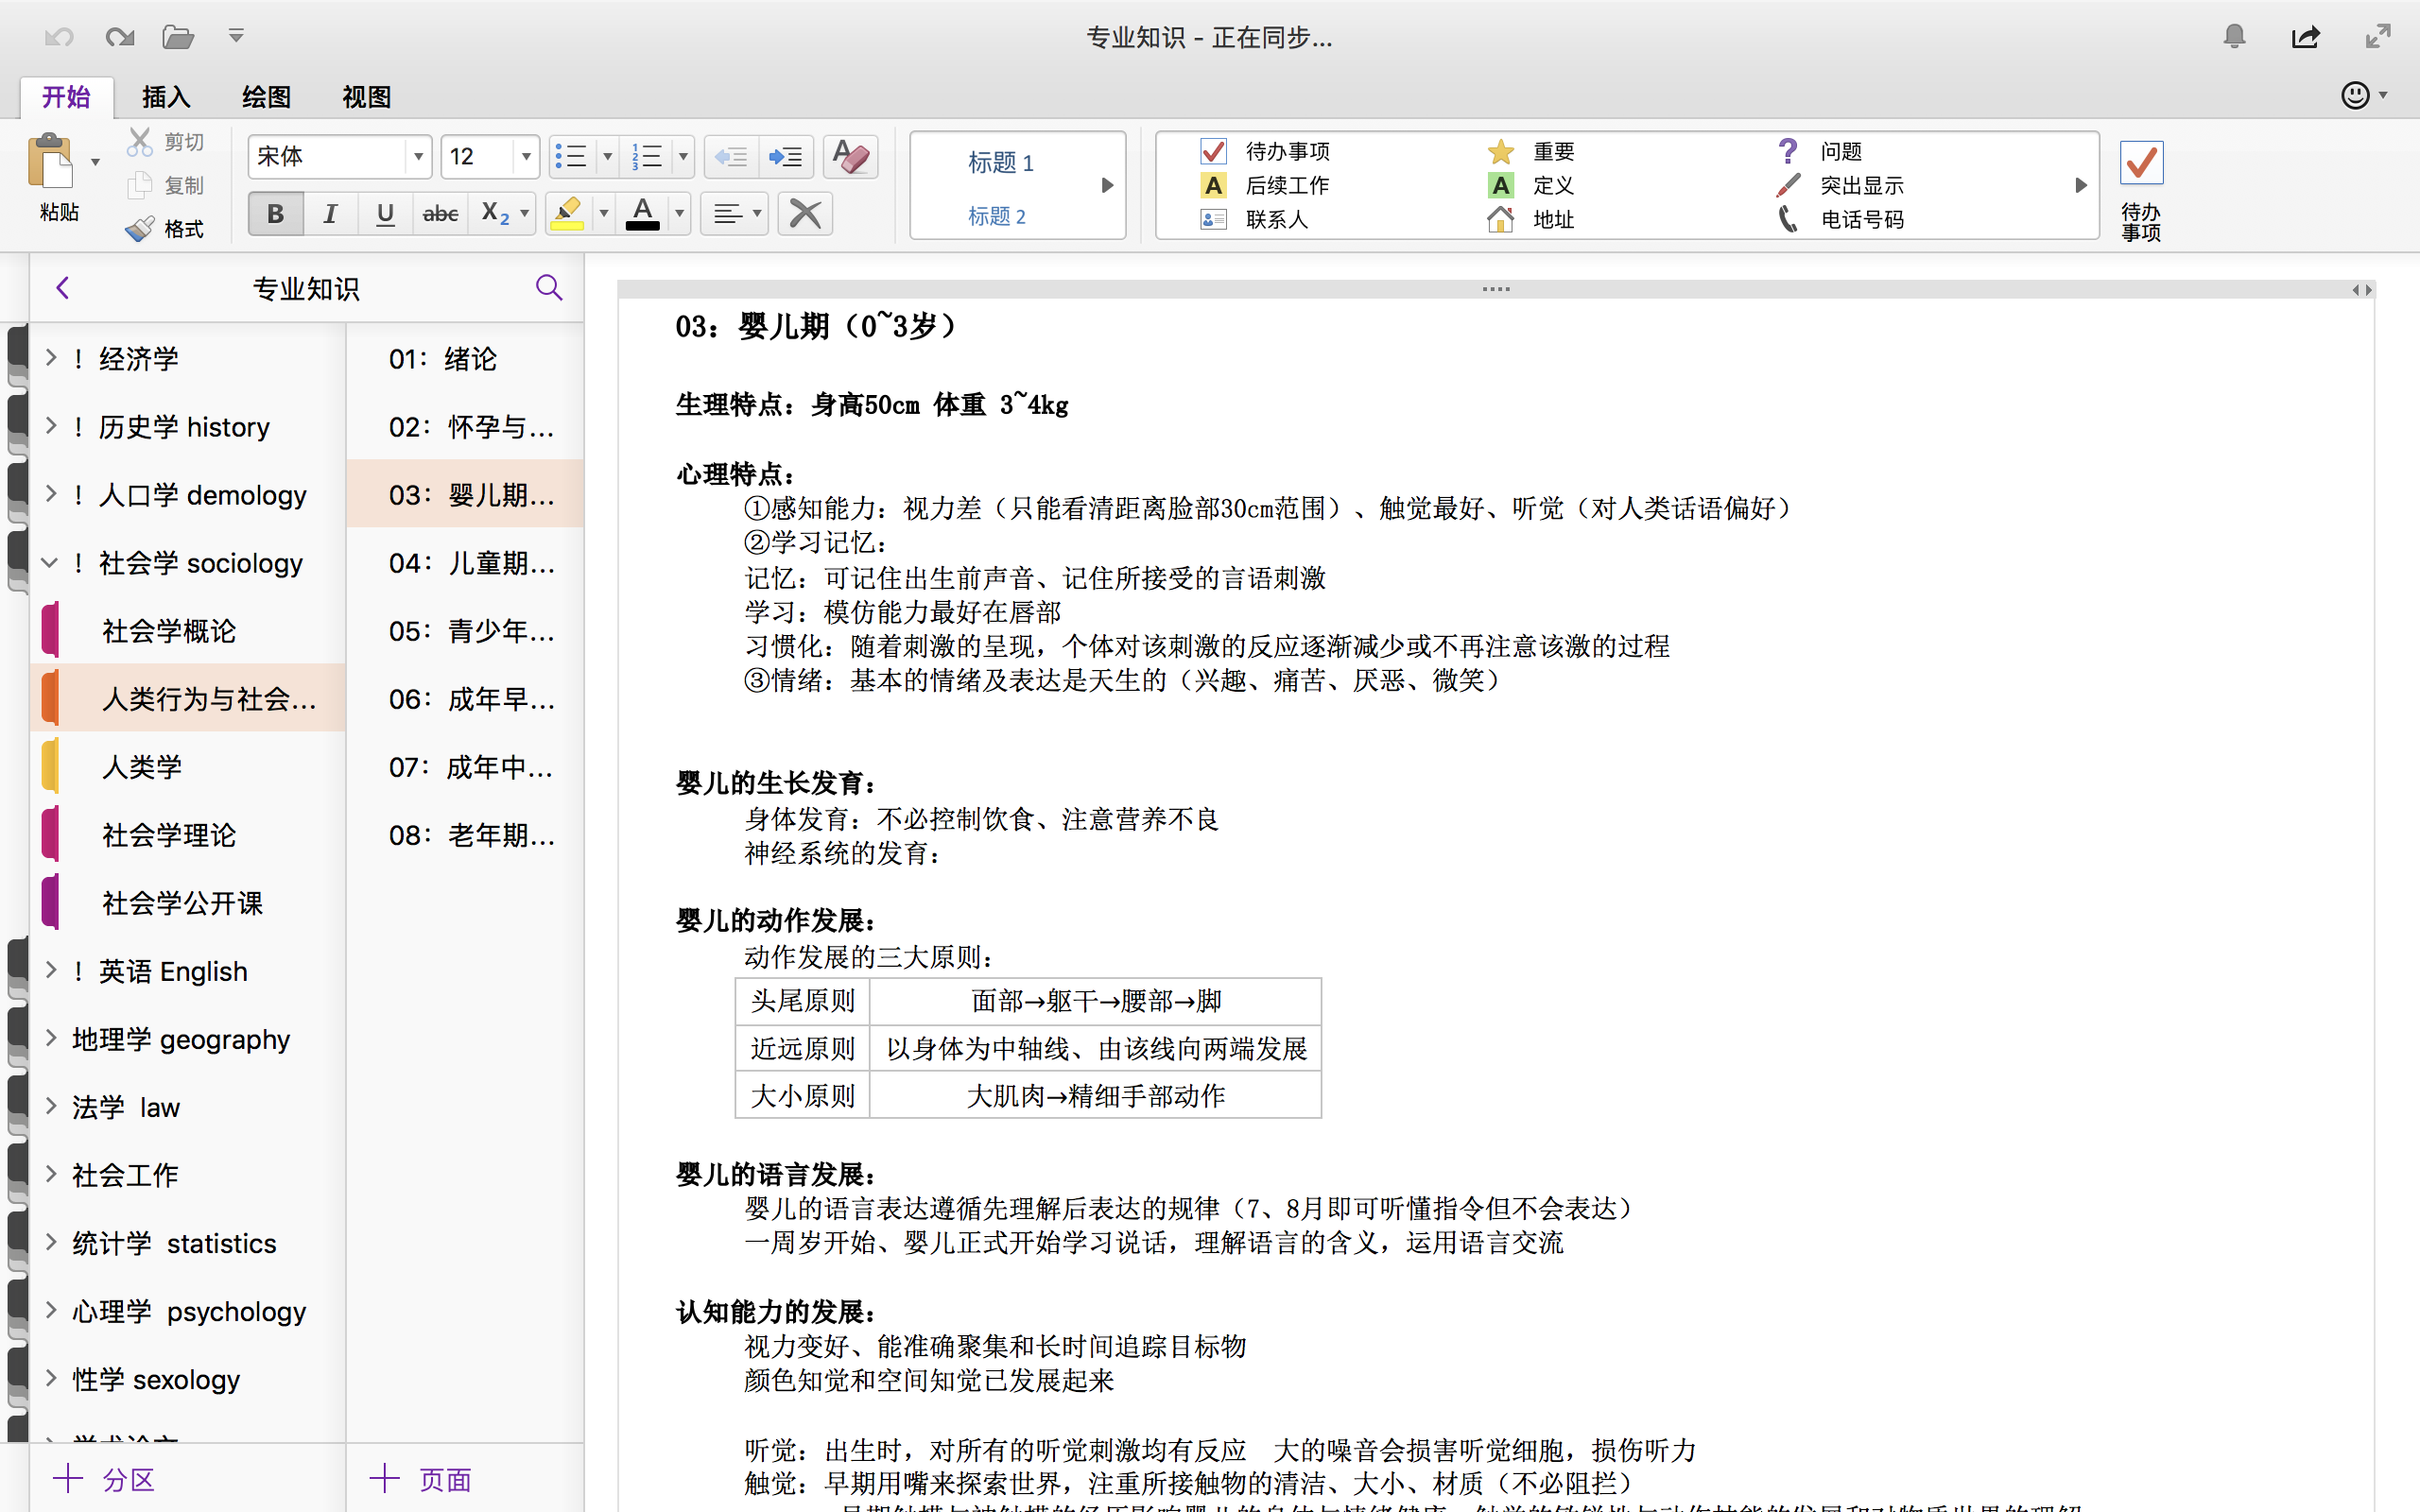Click the add 页面 button
Screen dimensions: 2420x1512
[420, 1479]
